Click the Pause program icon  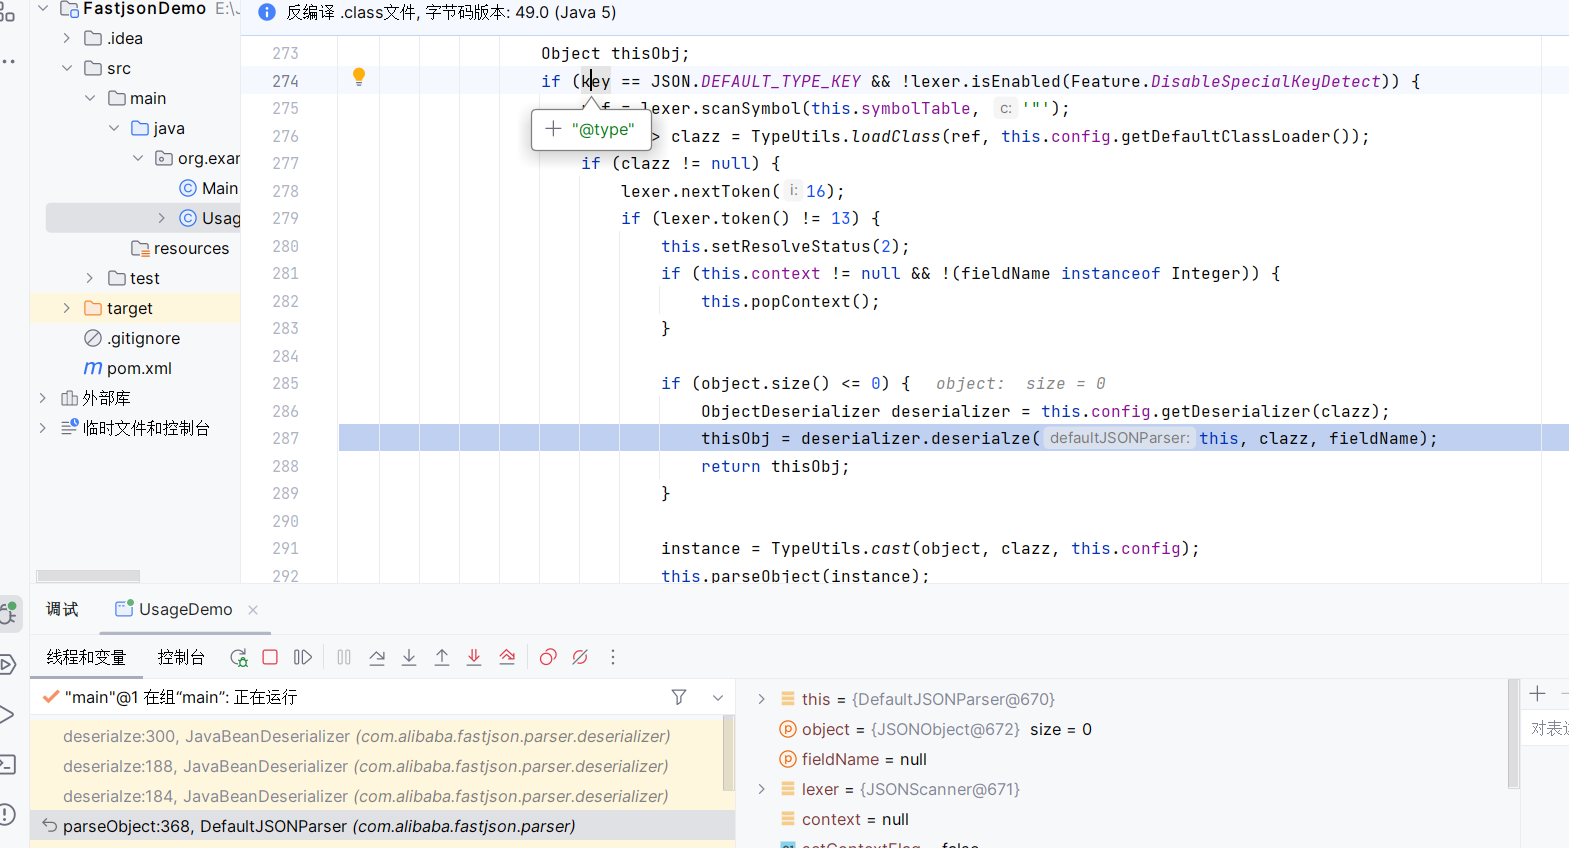click(344, 657)
